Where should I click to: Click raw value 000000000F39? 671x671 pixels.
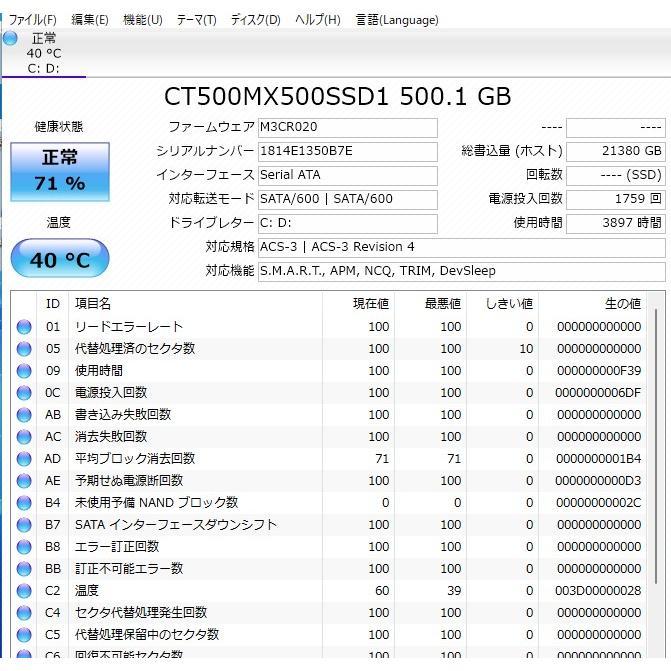point(599,371)
